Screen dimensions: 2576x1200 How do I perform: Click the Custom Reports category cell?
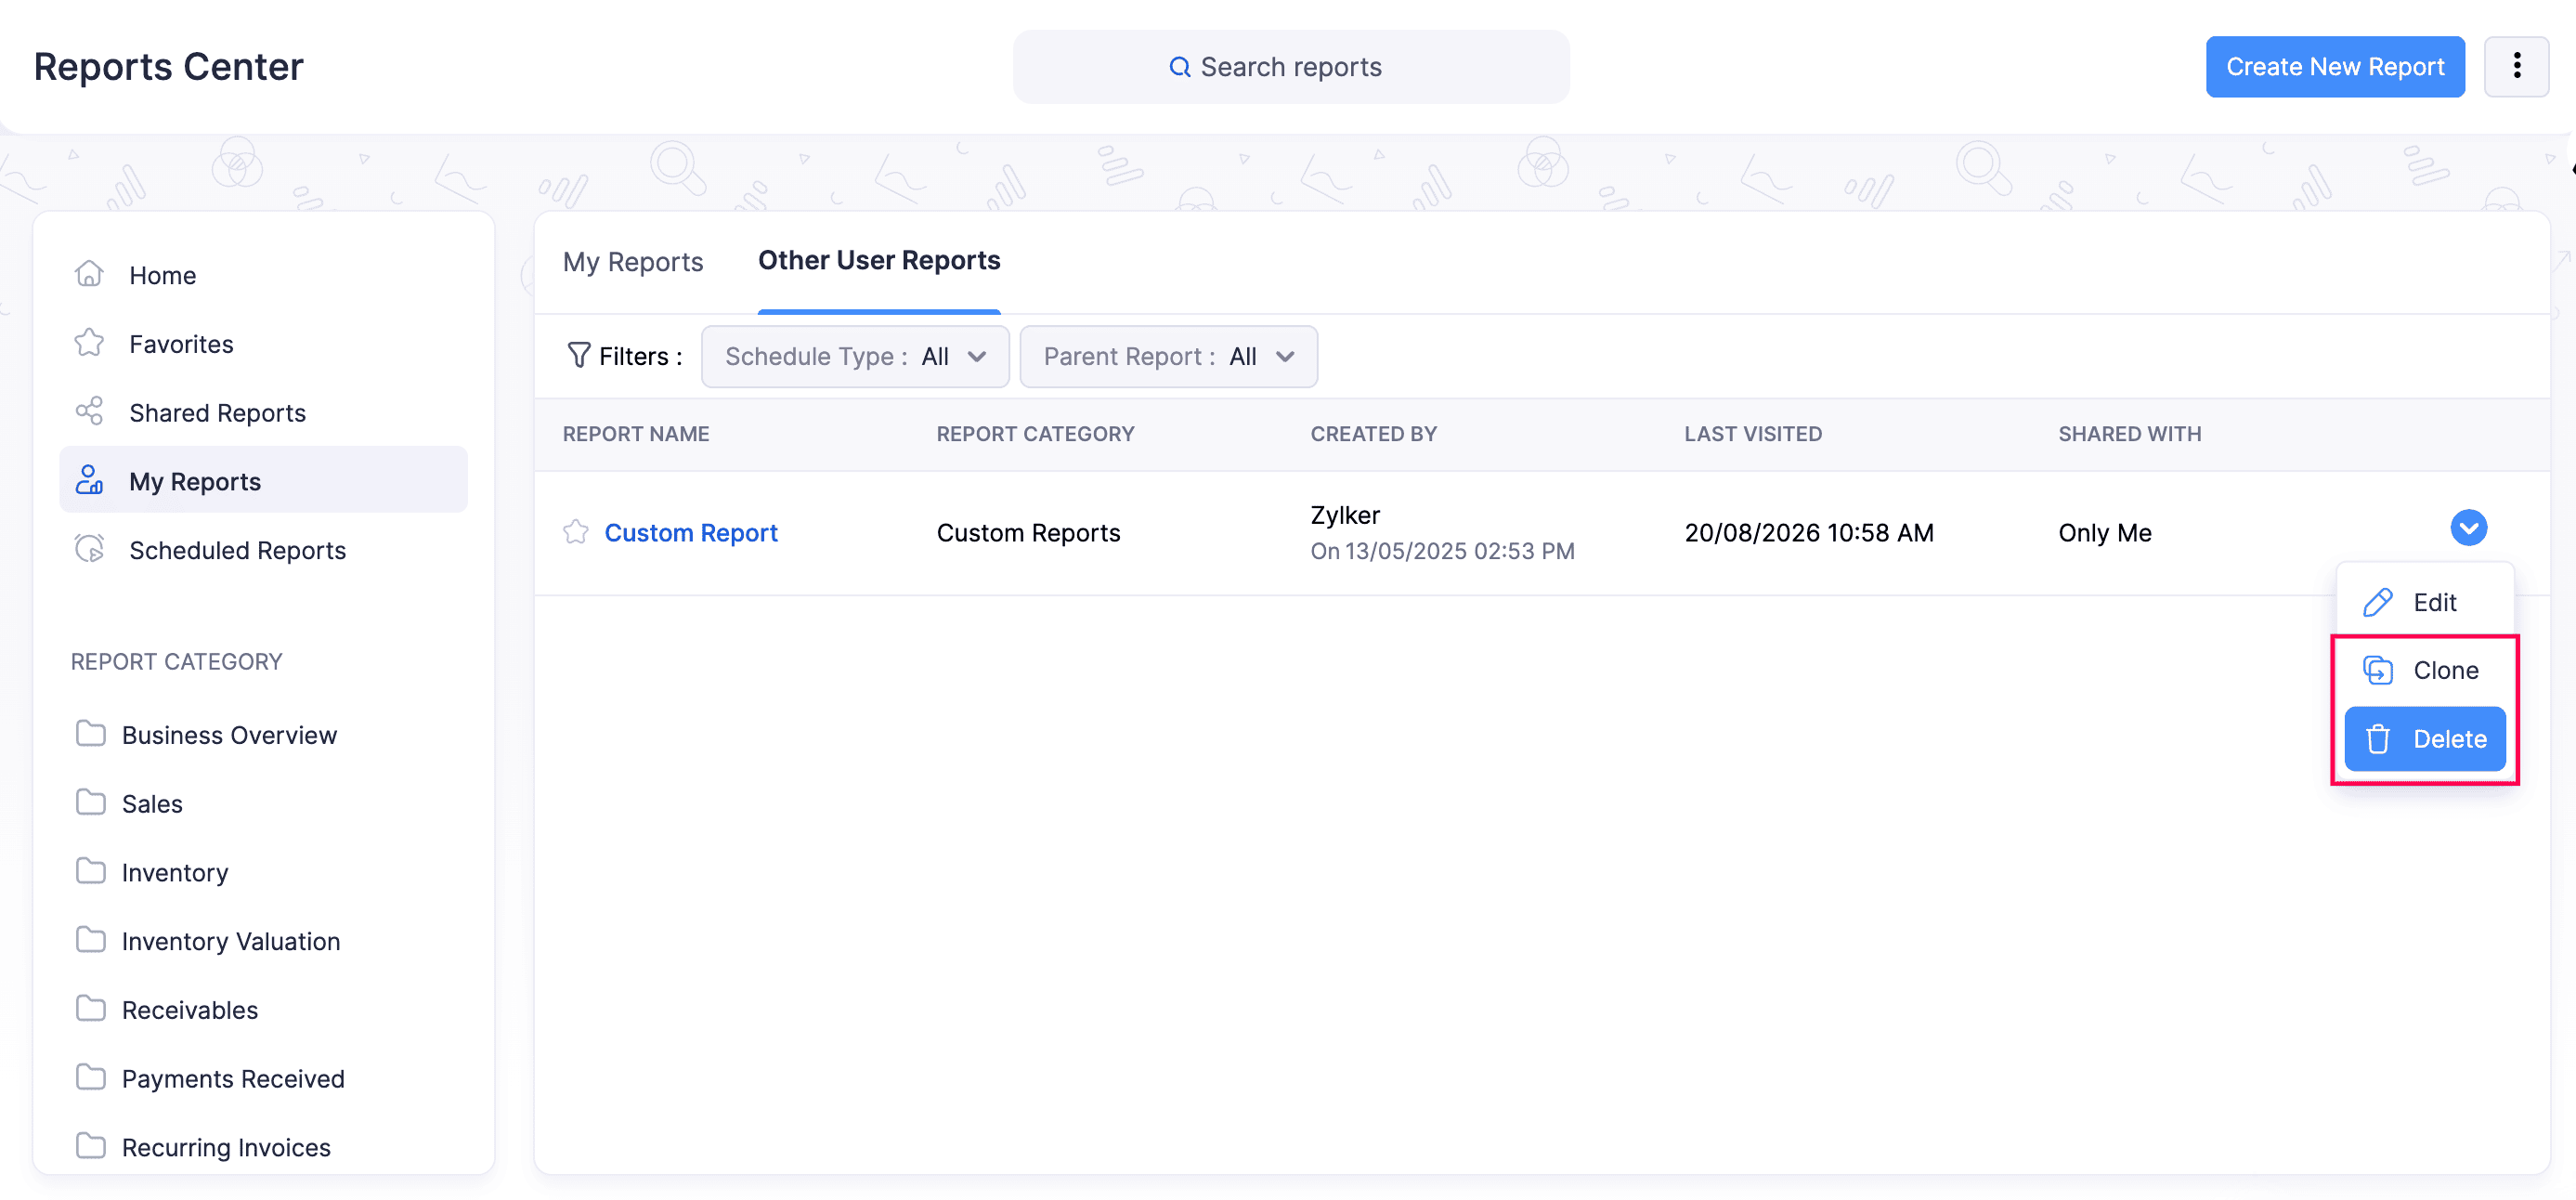pos(1028,532)
